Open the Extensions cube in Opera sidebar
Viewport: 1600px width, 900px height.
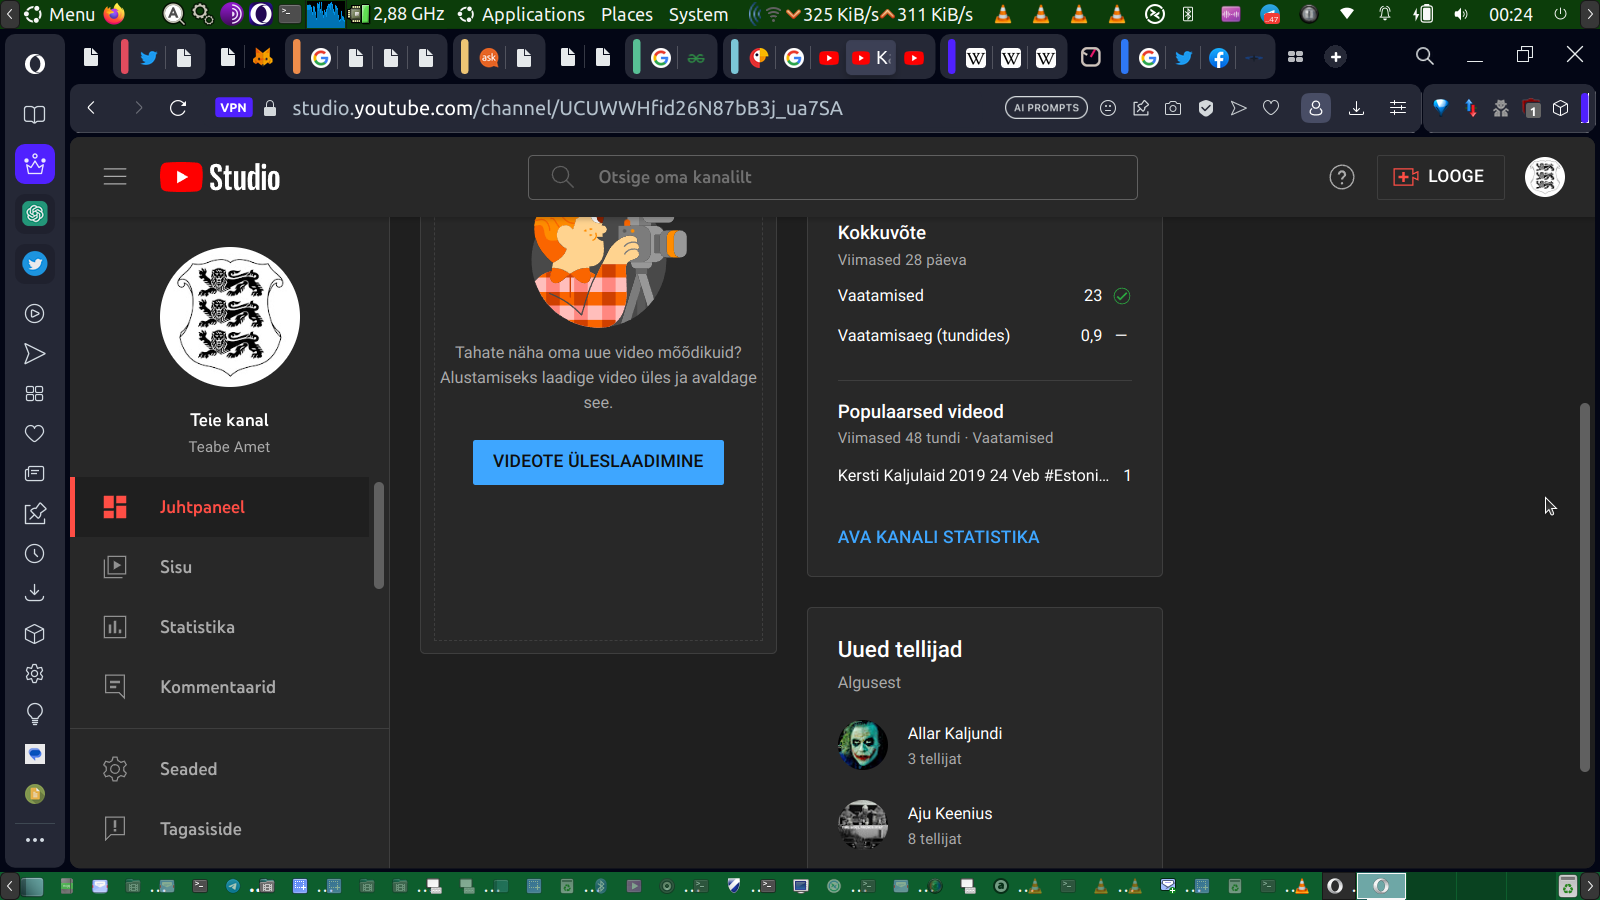pyautogui.click(x=35, y=634)
